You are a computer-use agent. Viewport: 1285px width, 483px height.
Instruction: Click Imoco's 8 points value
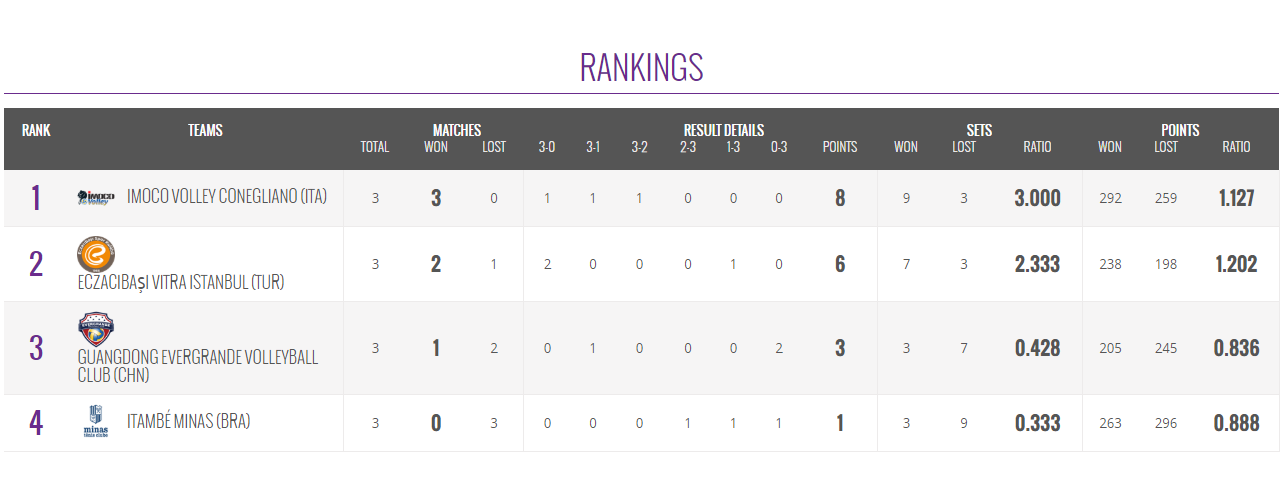[x=840, y=198]
